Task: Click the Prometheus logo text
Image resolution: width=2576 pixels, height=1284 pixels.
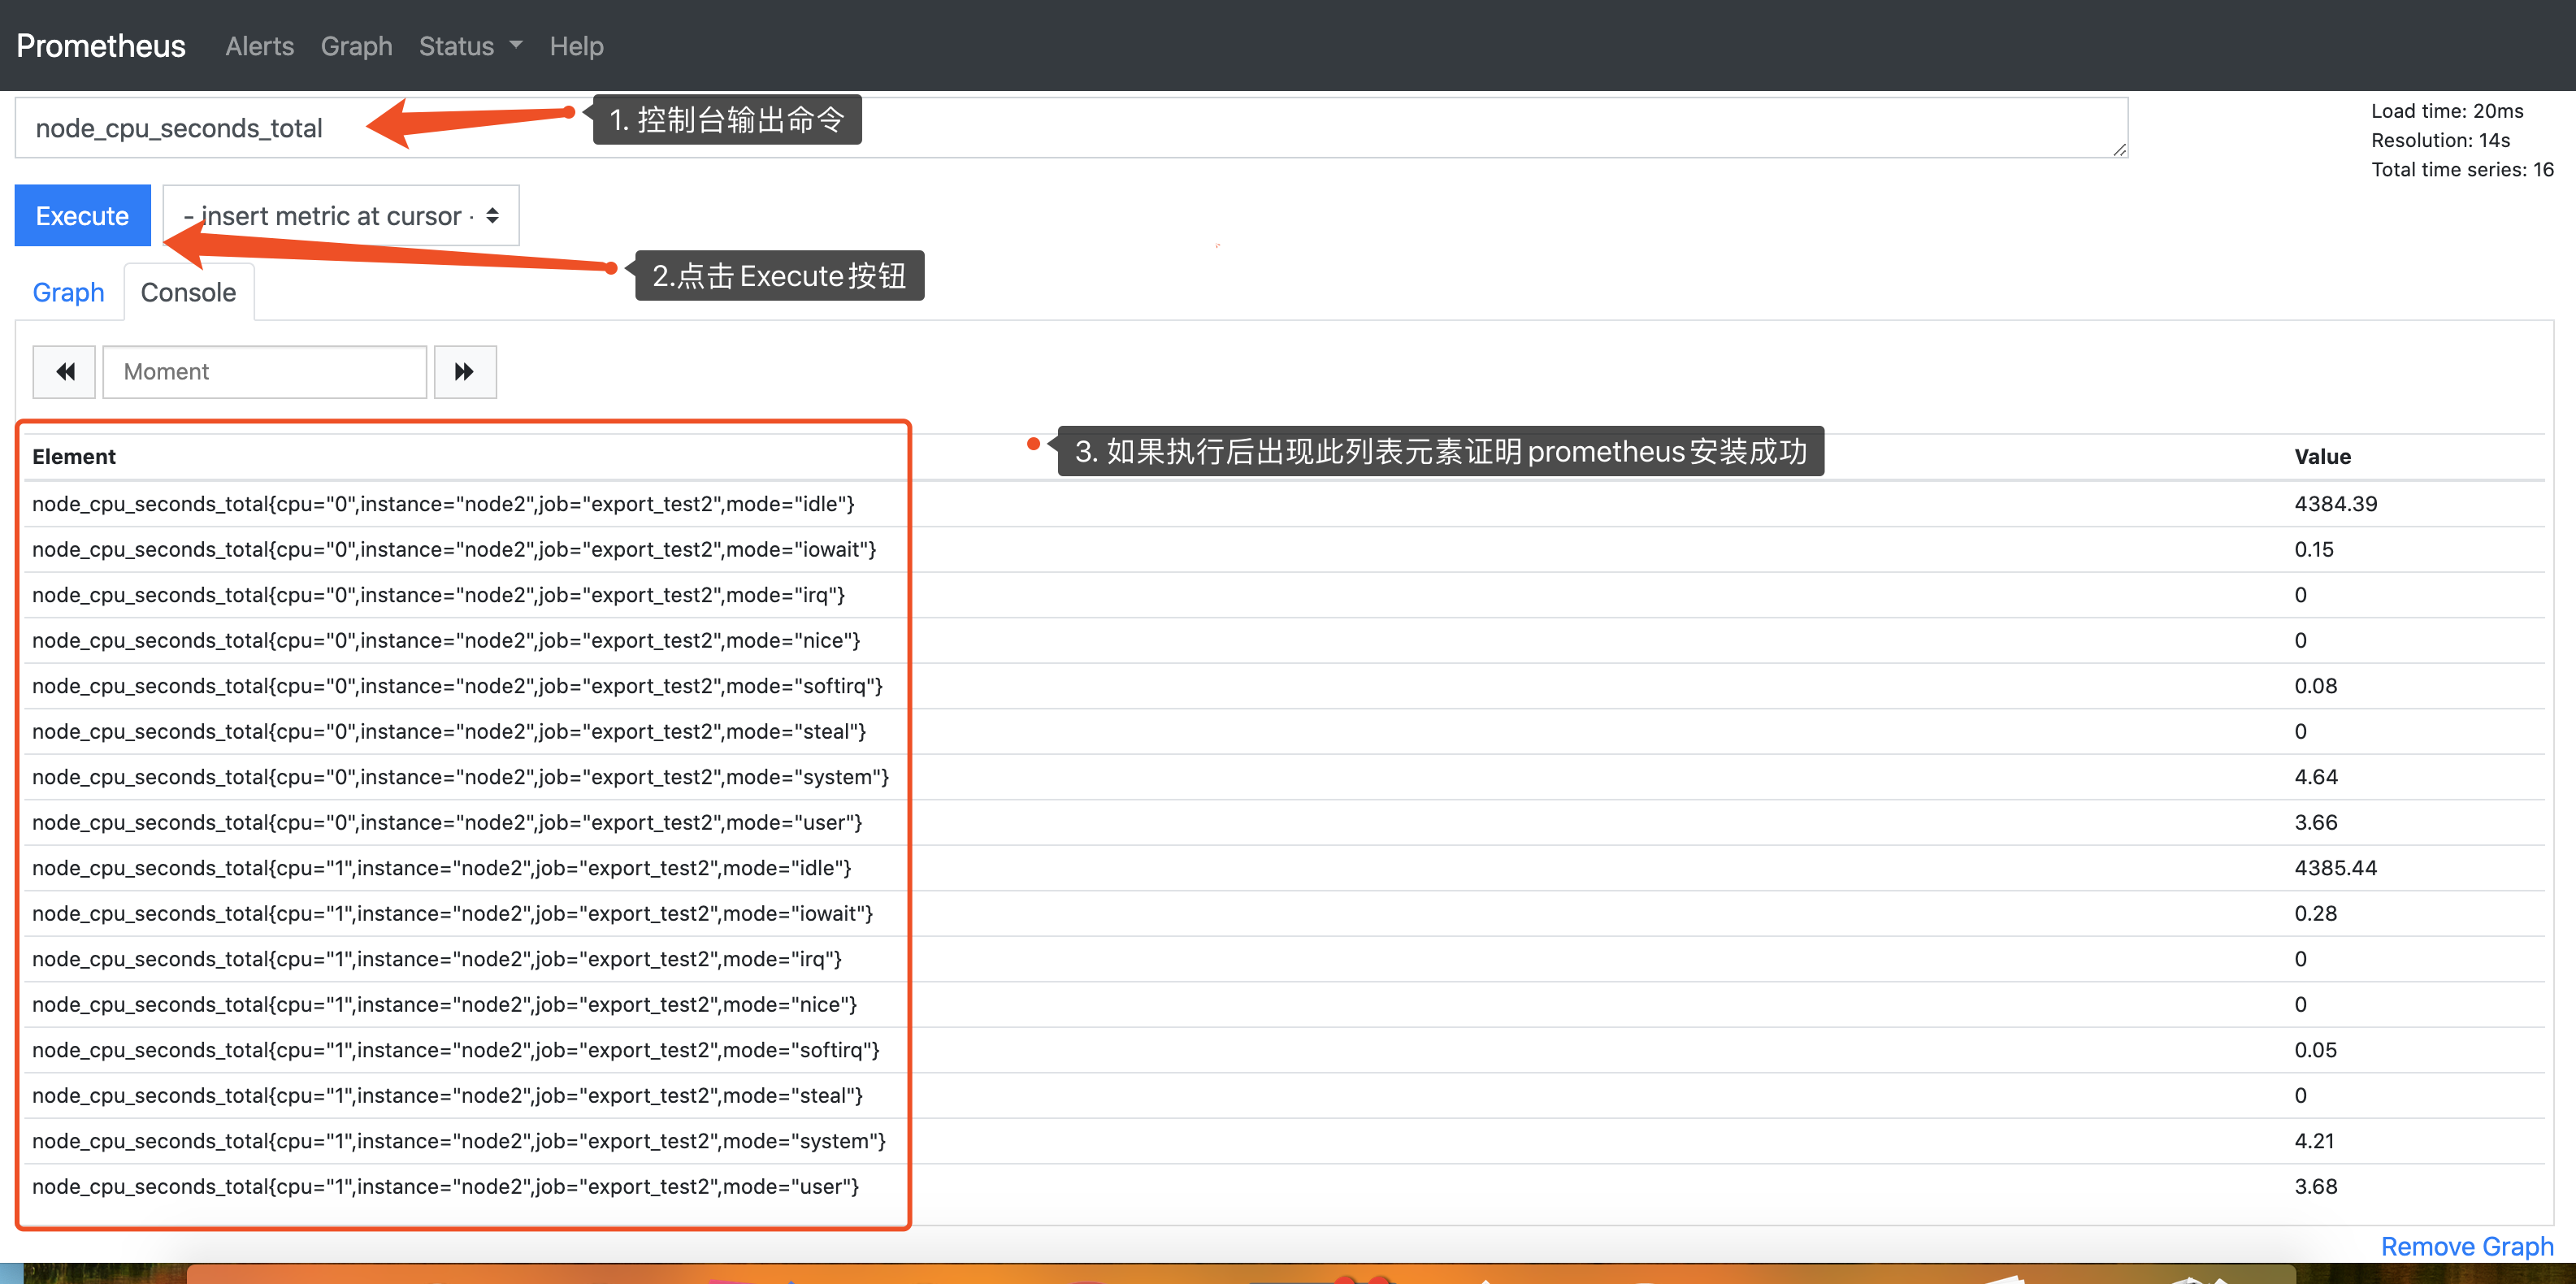Action: pyautogui.click(x=100, y=45)
